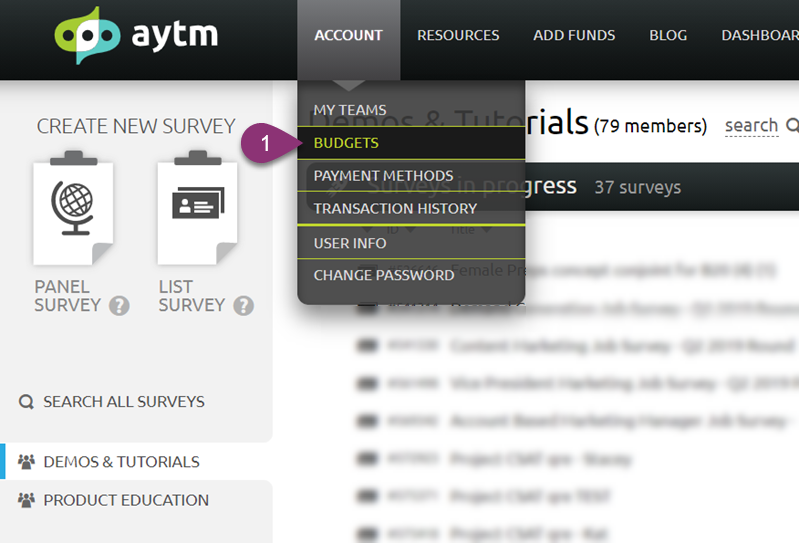
Task: Click the aytm logo
Action: (137, 35)
